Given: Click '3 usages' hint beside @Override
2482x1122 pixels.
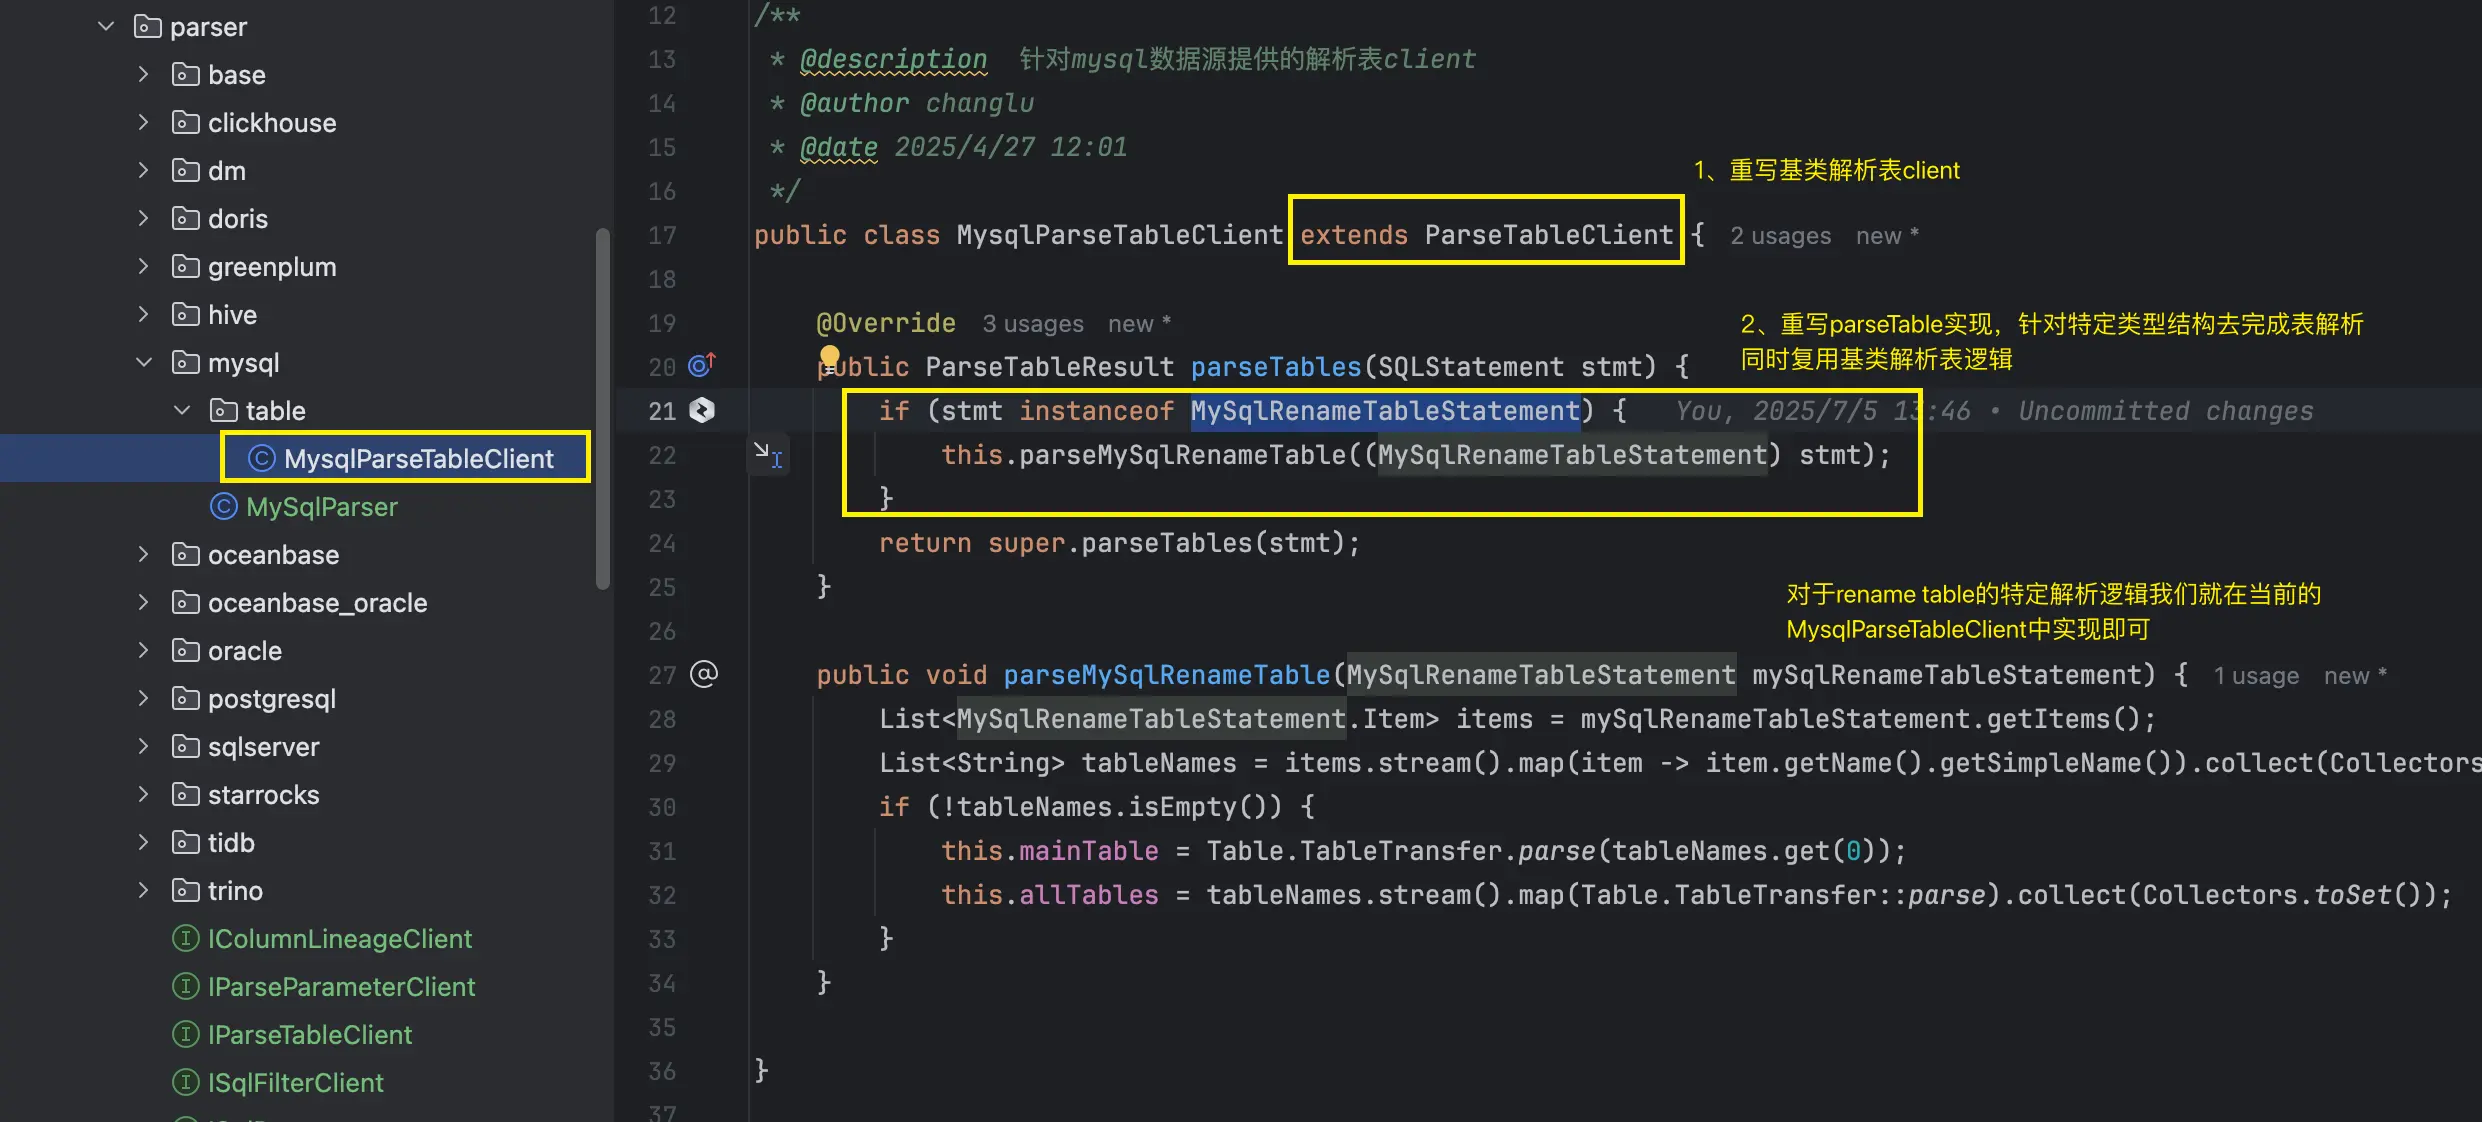Looking at the screenshot, I should 1032,324.
